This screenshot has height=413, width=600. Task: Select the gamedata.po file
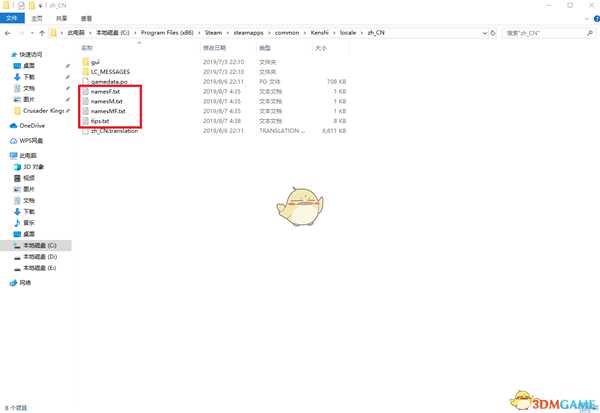click(x=107, y=82)
